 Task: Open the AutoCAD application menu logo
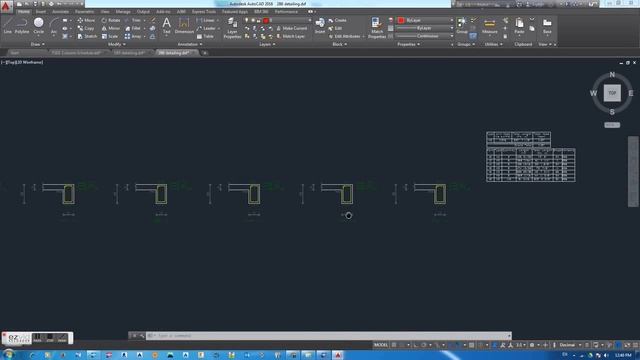[6, 6]
